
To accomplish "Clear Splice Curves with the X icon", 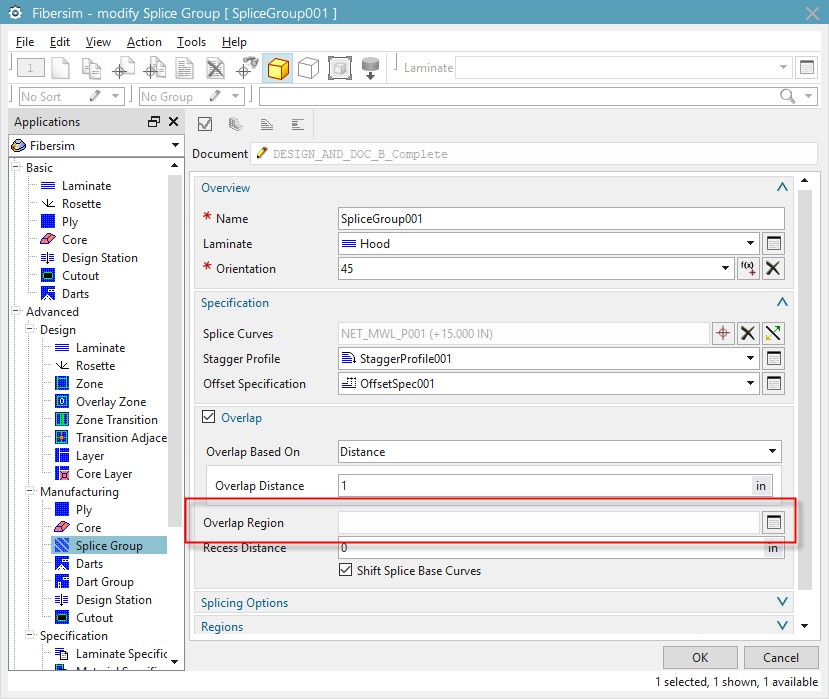I will pos(748,334).
